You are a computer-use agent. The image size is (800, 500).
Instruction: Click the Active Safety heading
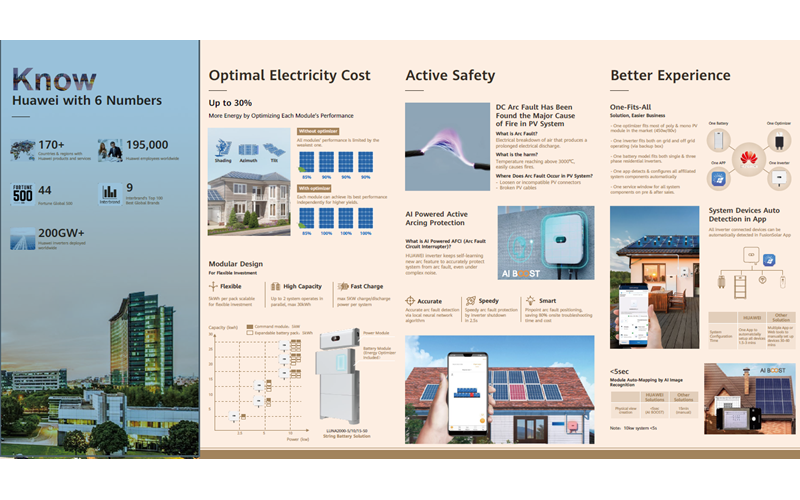tap(451, 76)
